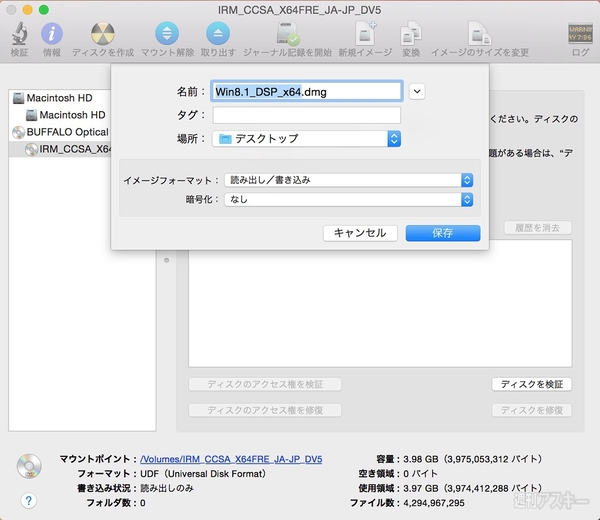This screenshot has height=520, width=600.
Task: Expand the save dialog with the chevron button
Action: [417, 91]
